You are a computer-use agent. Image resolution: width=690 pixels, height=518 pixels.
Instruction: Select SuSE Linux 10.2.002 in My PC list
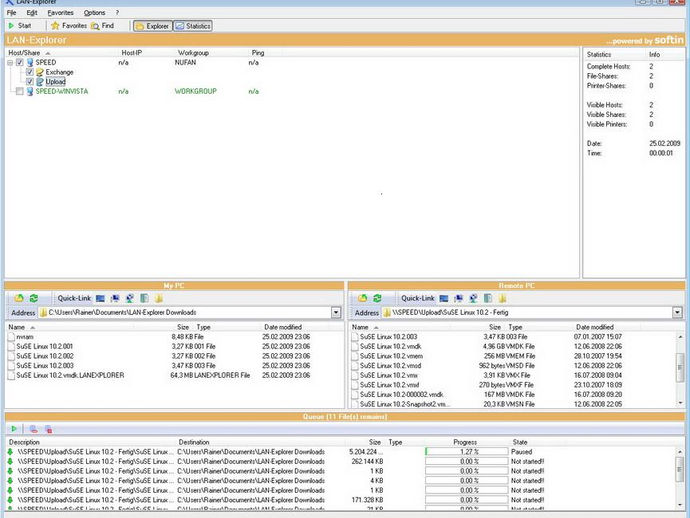pyautogui.click(x=45, y=356)
